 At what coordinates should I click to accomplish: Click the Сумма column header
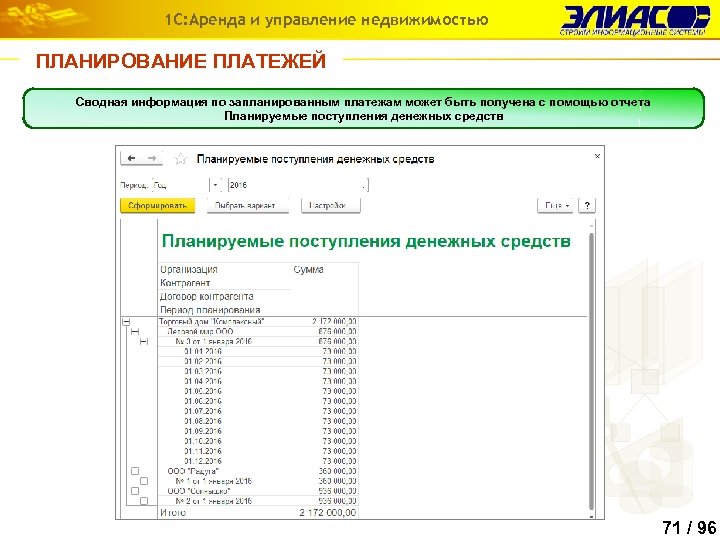pyautogui.click(x=309, y=270)
